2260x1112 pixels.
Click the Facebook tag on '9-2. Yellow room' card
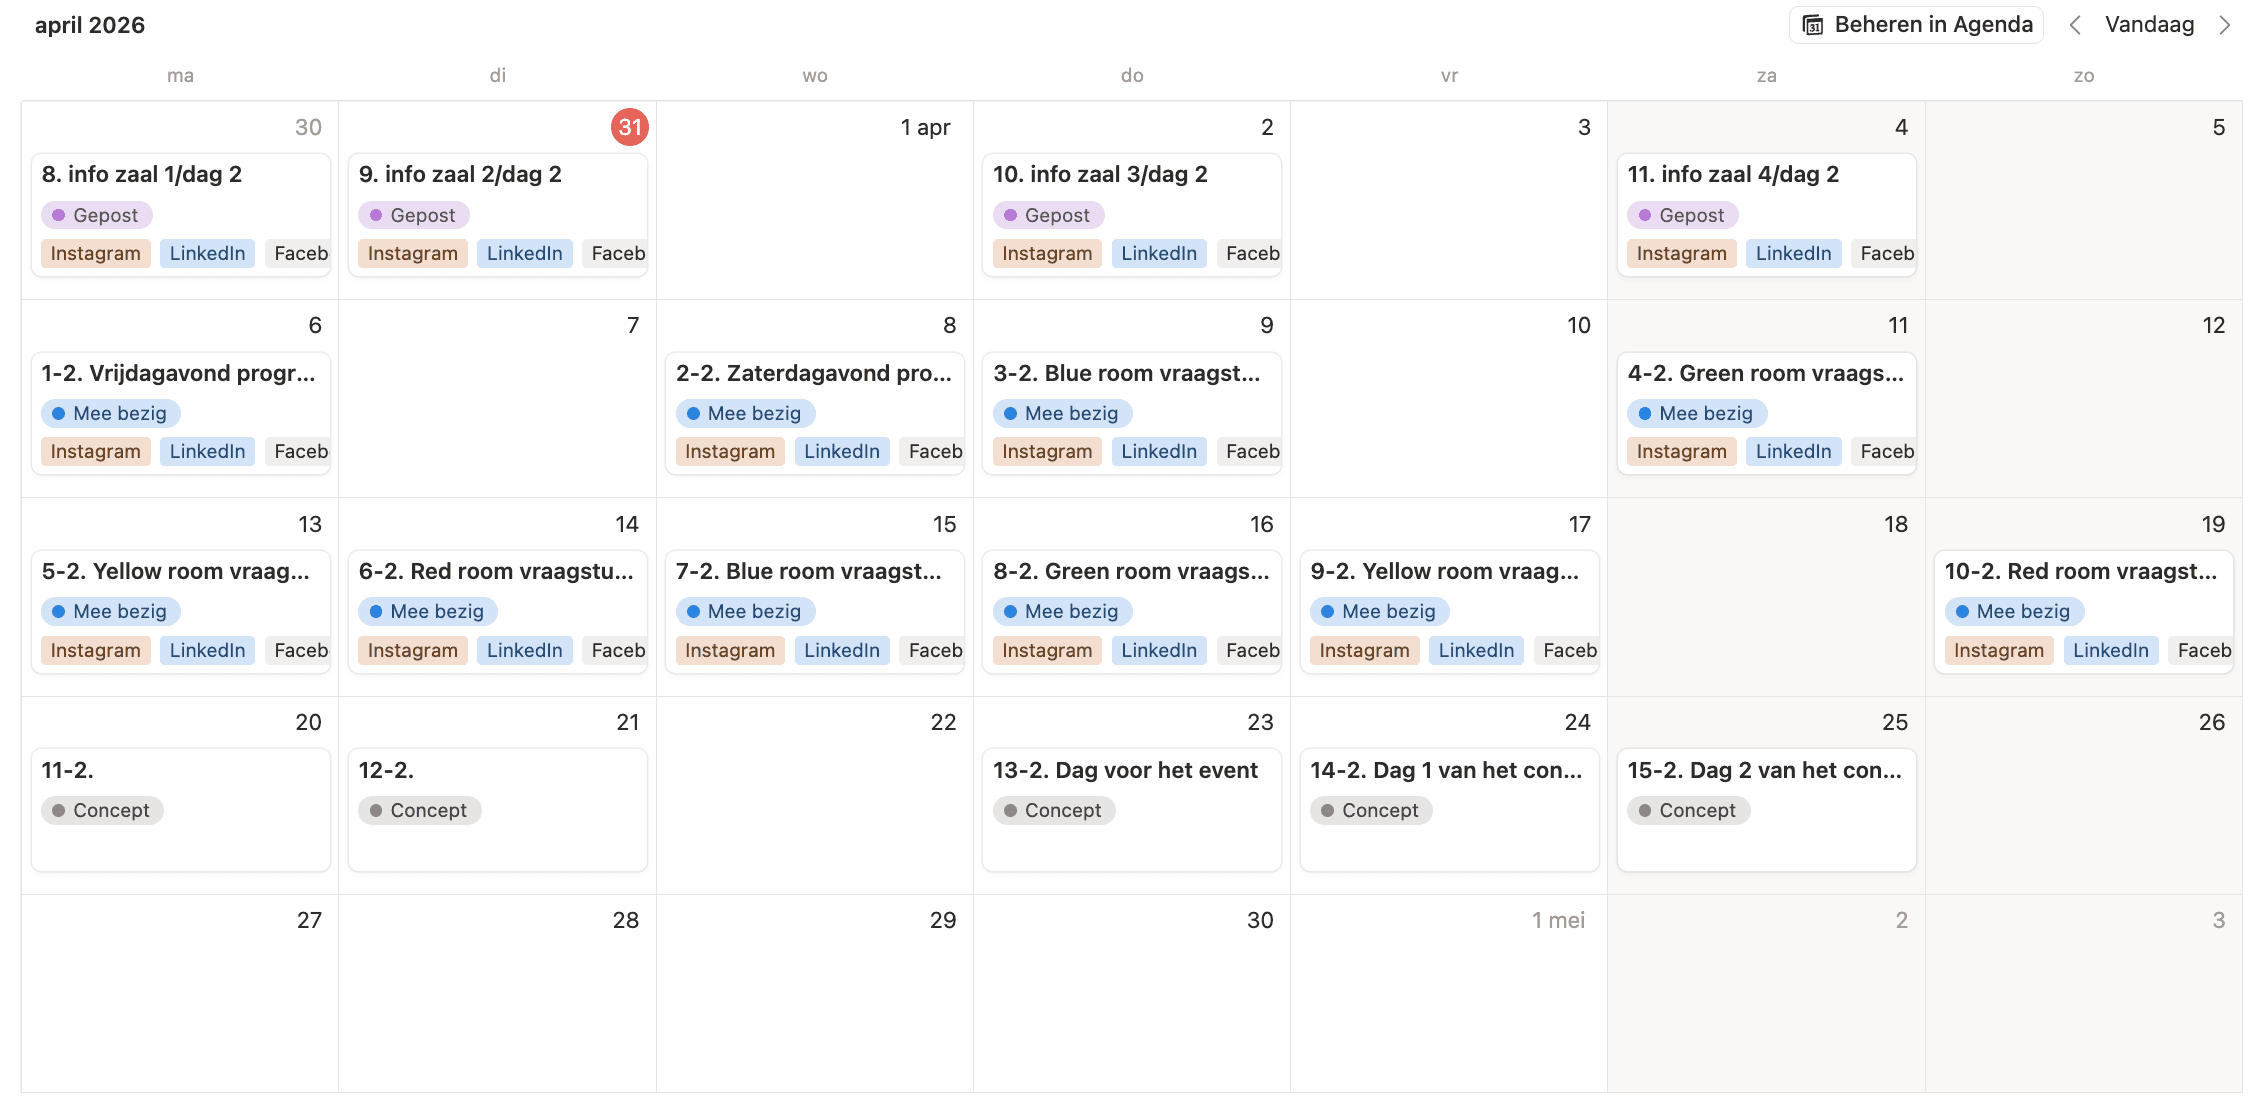pos(1569,650)
